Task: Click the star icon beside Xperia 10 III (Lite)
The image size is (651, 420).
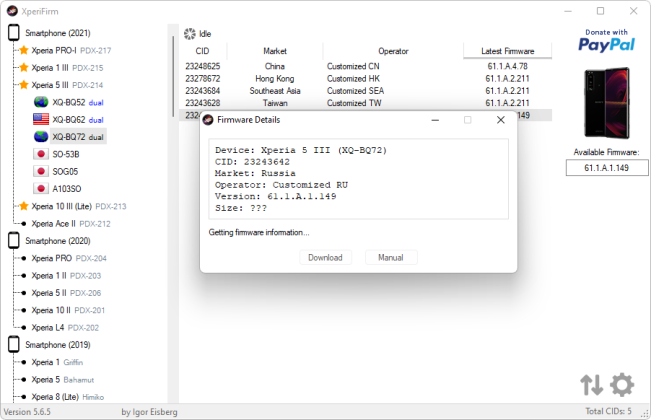Action: click(x=24, y=206)
